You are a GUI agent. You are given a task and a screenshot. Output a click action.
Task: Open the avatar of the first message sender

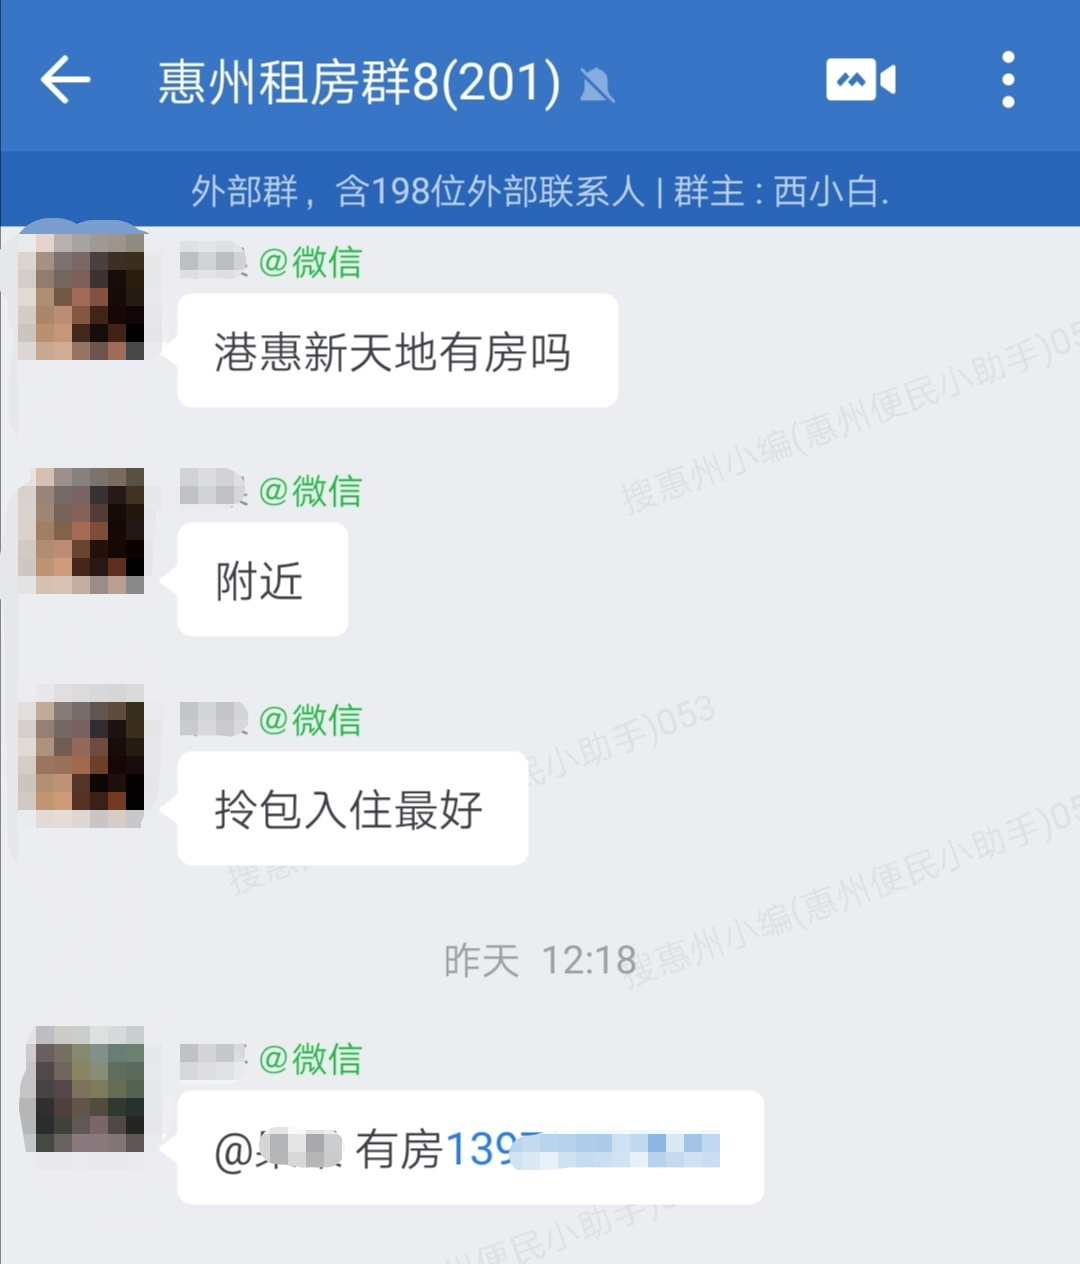(x=82, y=296)
